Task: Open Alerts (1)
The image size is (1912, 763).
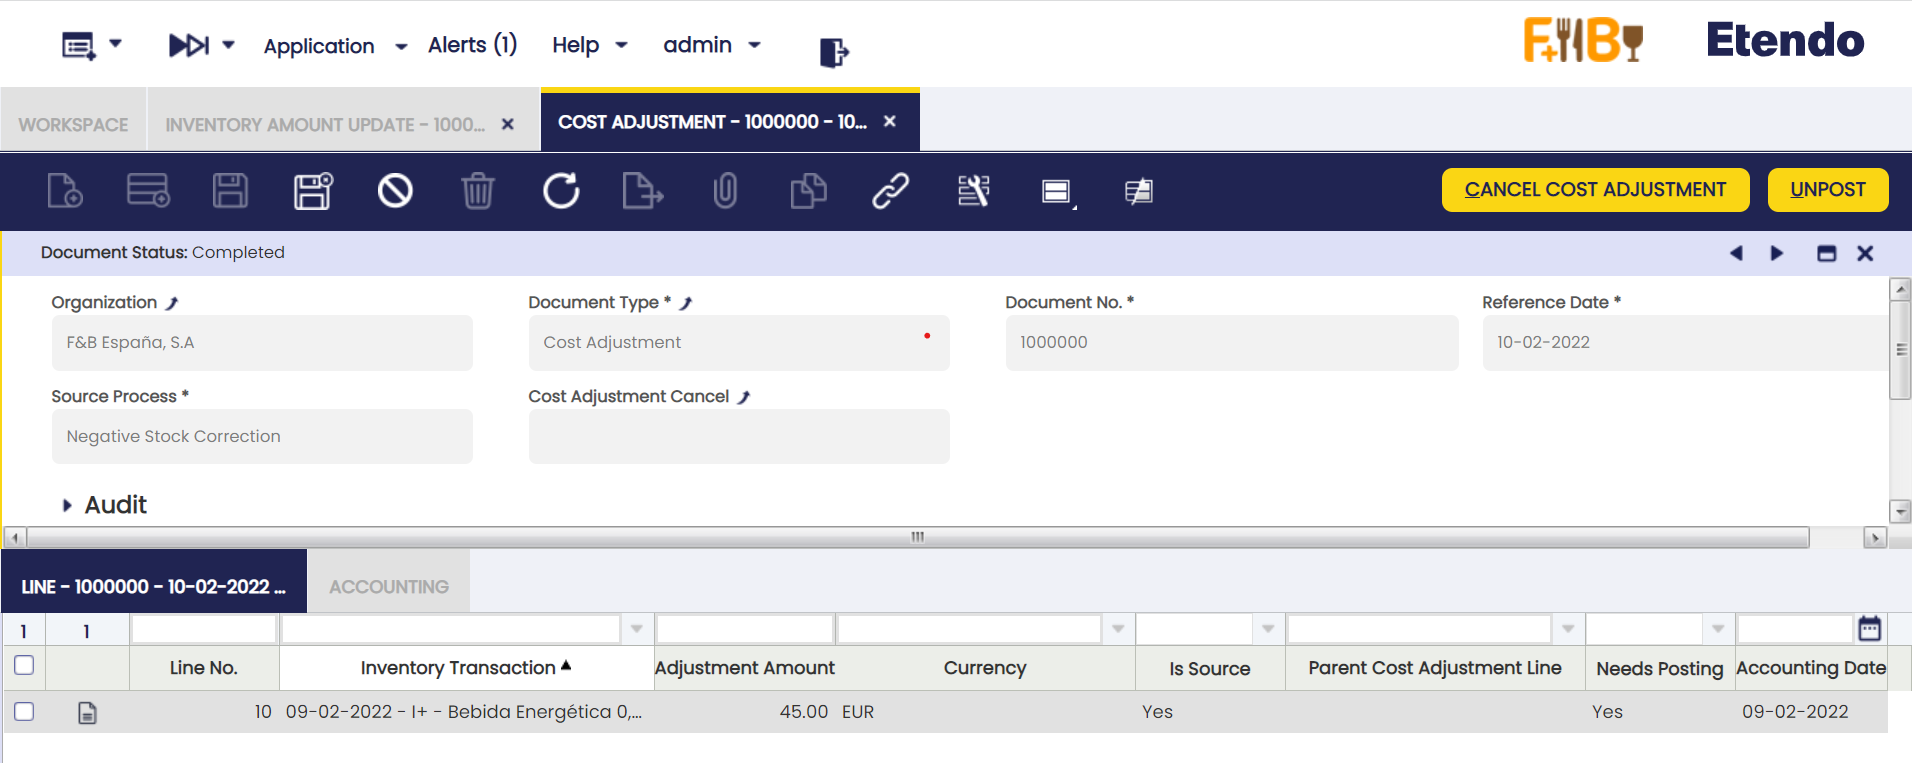Action: (x=472, y=45)
